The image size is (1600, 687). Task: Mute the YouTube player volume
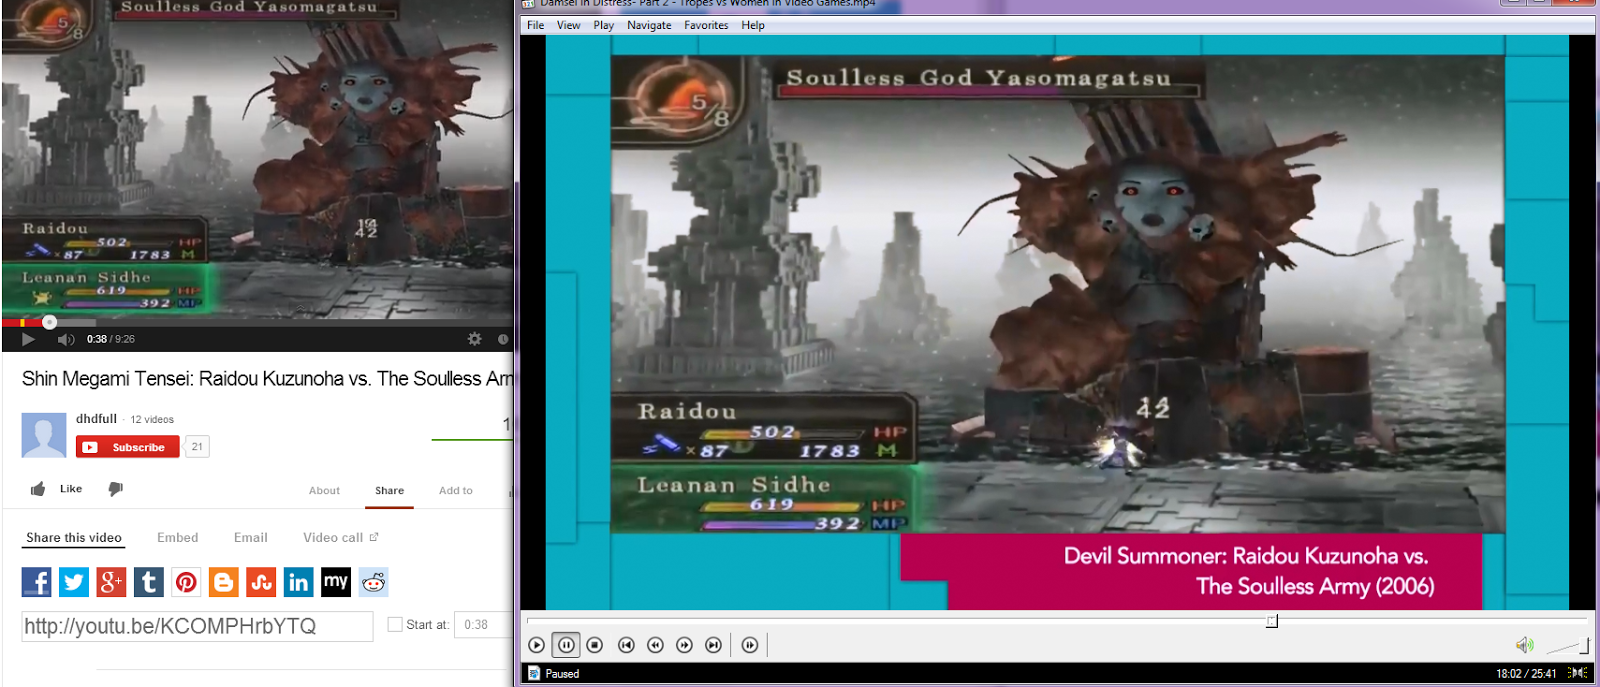tap(66, 339)
